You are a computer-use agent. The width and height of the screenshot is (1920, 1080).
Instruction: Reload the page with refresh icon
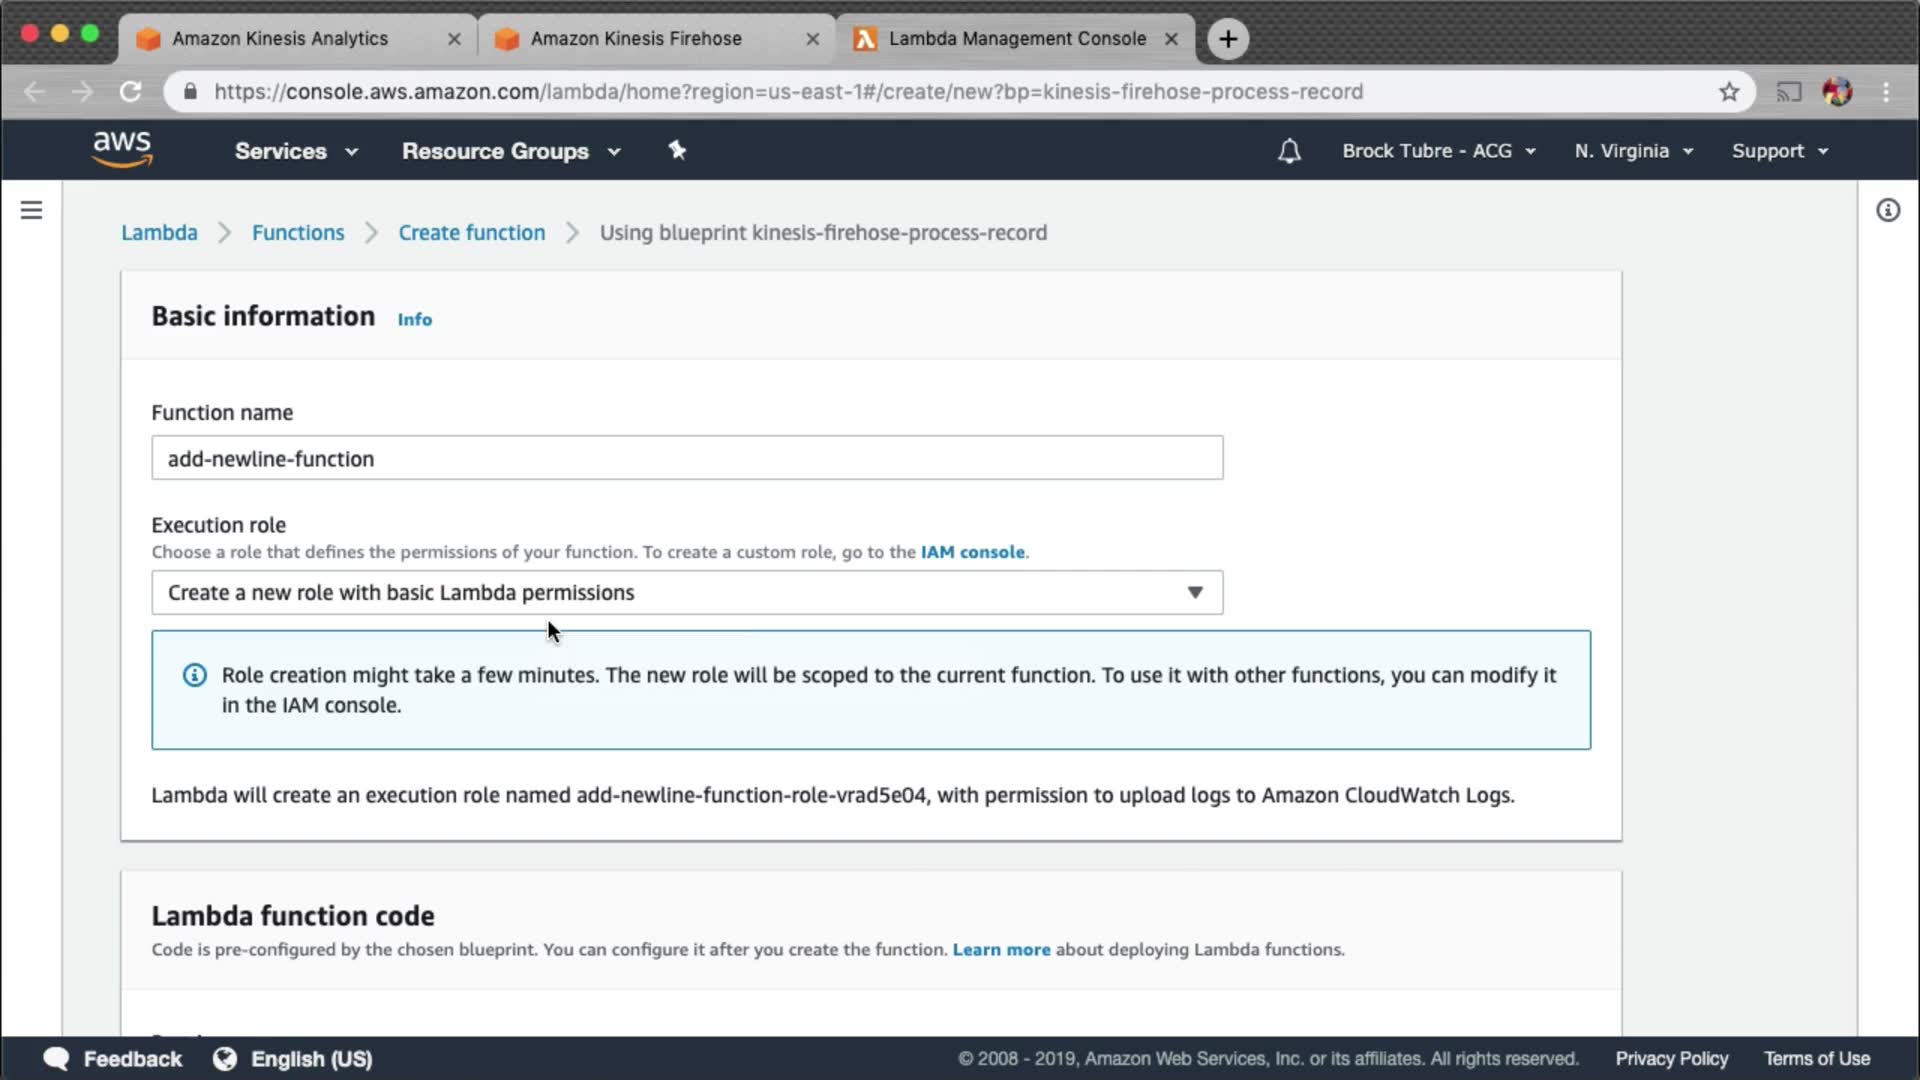pos(131,92)
